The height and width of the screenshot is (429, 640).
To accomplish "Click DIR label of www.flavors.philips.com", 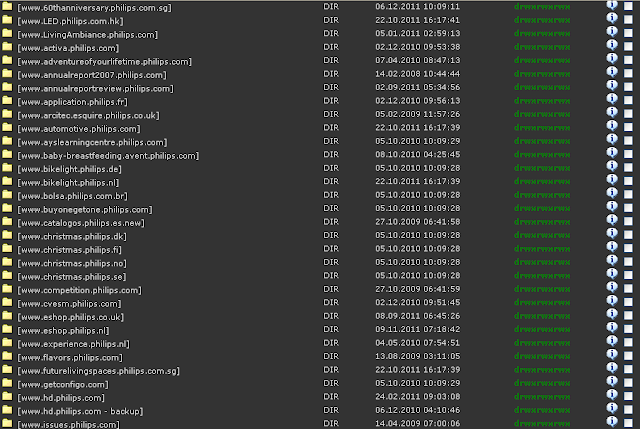I will coord(331,356).
